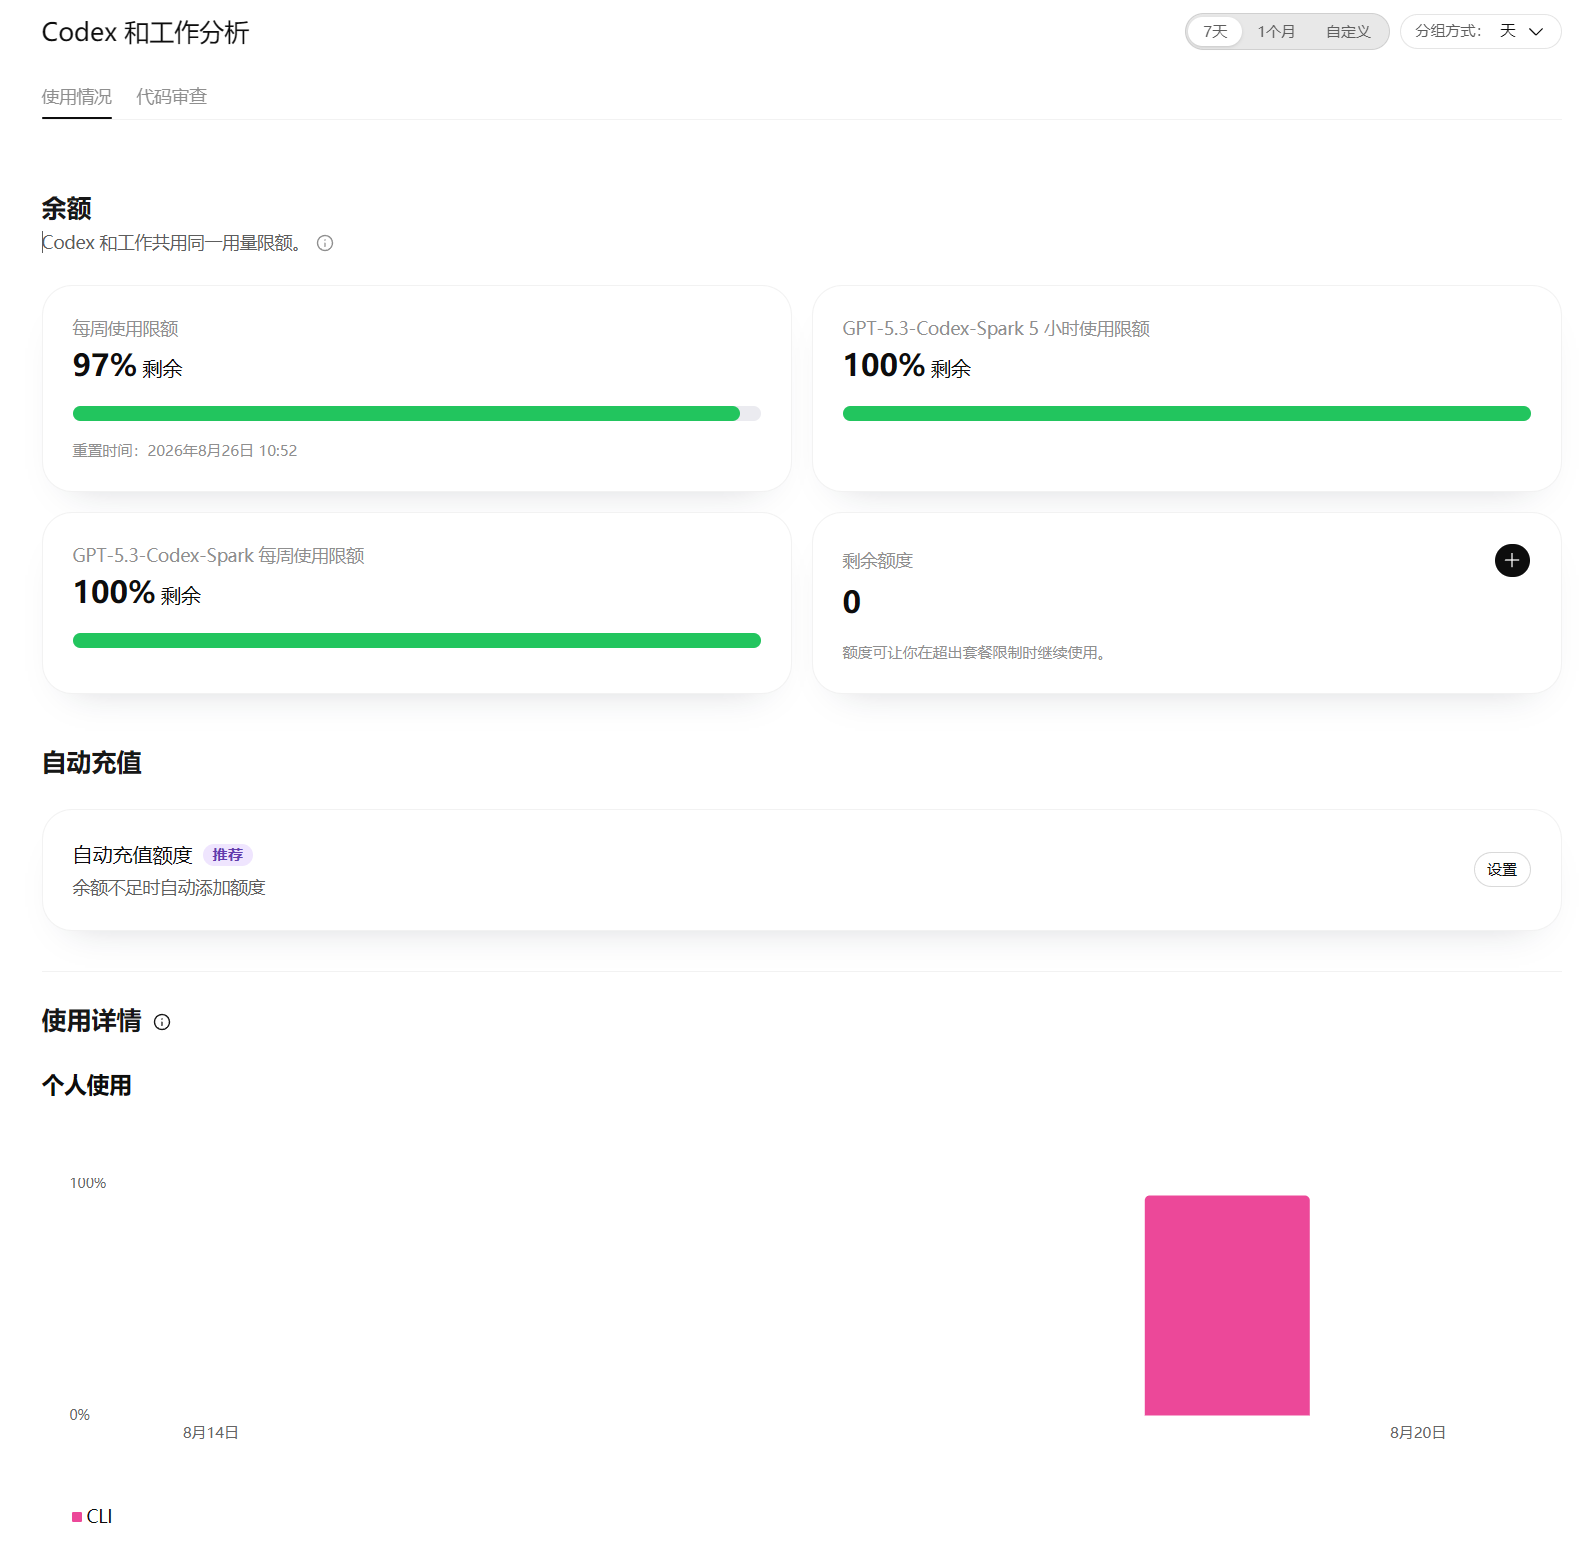Click the chevron arrow next to 天
Image resolution: width=1595 pixels, height=1559 pixels.
tap(1536, 32)
